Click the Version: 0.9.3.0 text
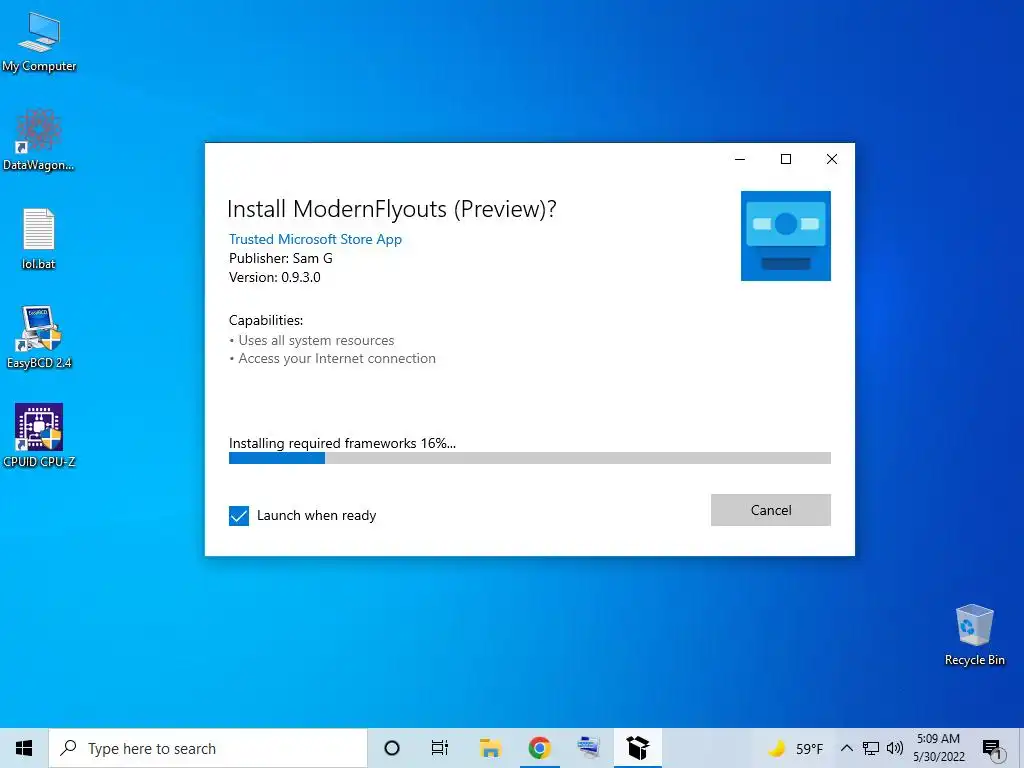The width and height of the screenshot is (1024, 768). [x=274, y=277]
